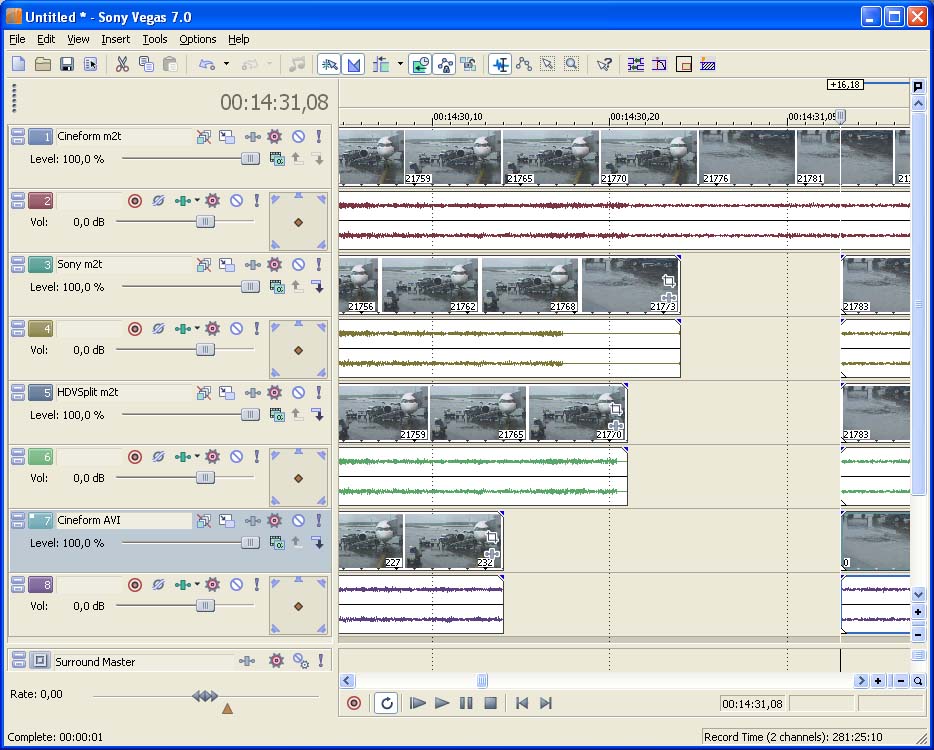This screenshot has height=750, width=934.
Task: Arm audio track 2 for record
Action: point(135,201)
